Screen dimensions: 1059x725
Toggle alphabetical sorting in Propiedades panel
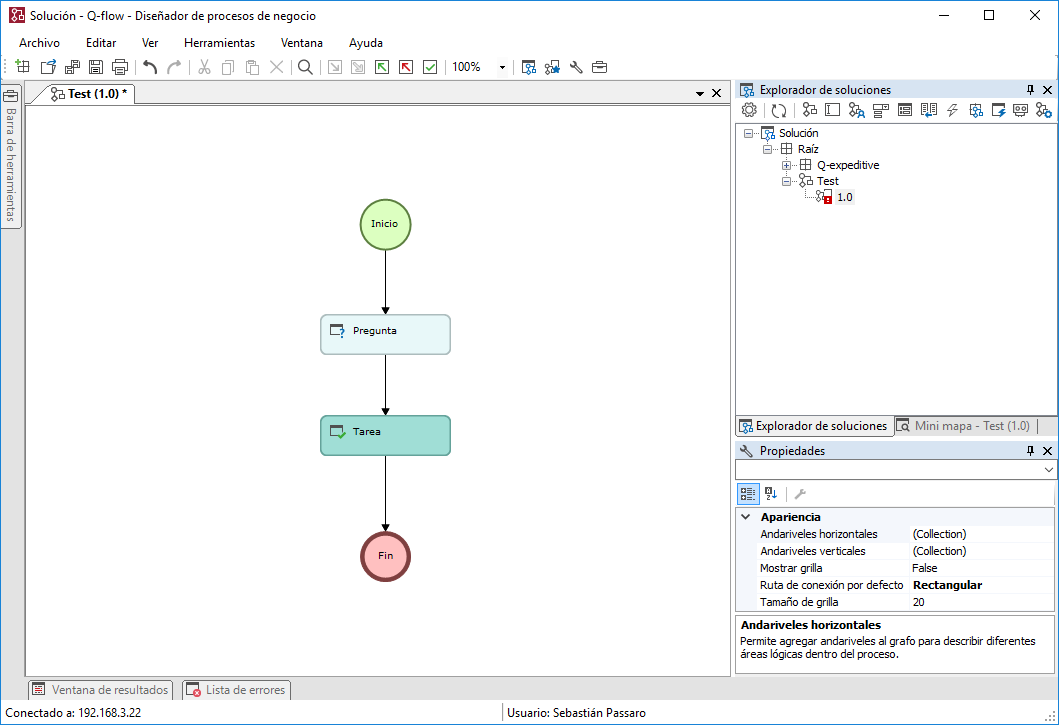tap(771, 494)
